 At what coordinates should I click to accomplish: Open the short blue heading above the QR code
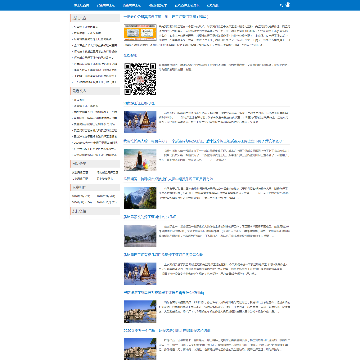130,55
